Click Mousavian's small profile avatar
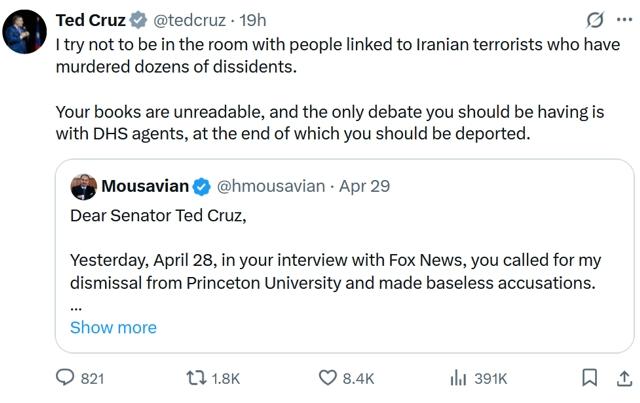 84,187
